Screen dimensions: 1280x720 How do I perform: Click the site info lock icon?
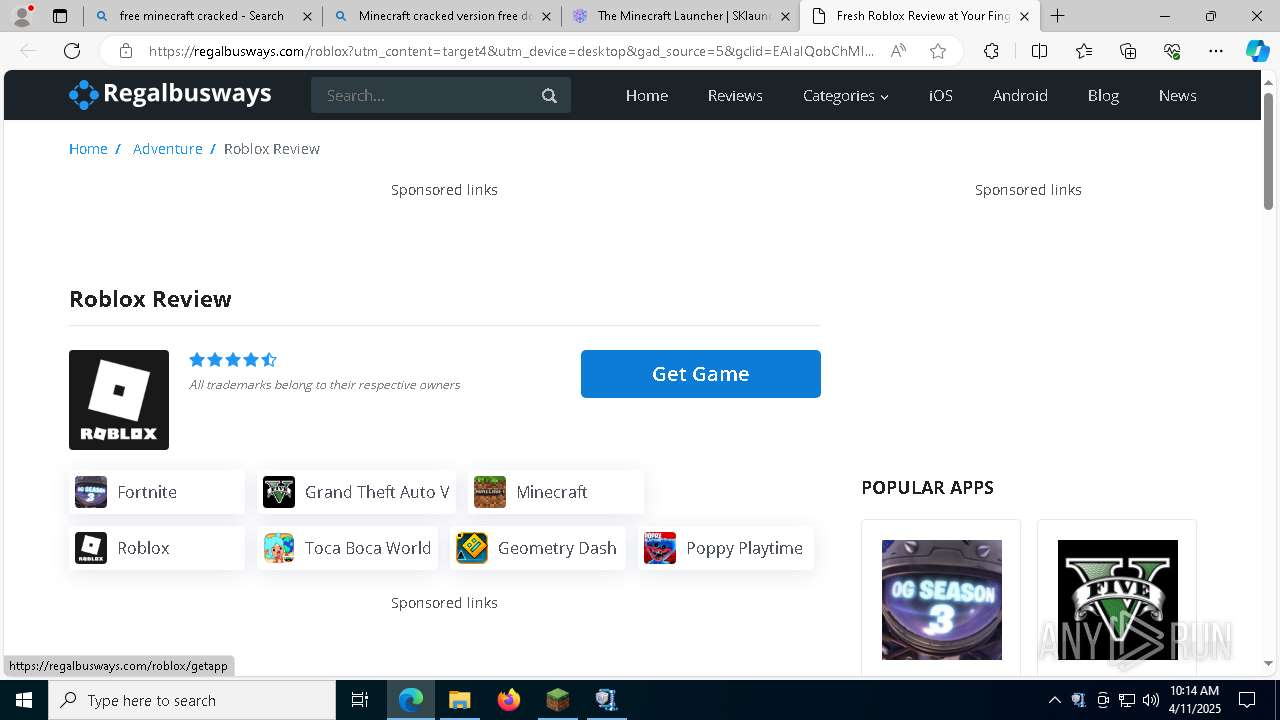[125, 51]
